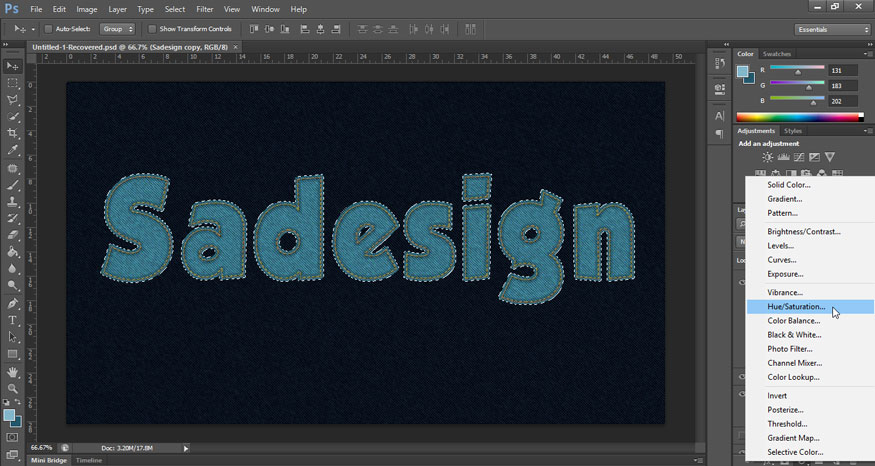
Task: Click the zoom percentage field 66.67%
Action: click(x=41, y=448)
